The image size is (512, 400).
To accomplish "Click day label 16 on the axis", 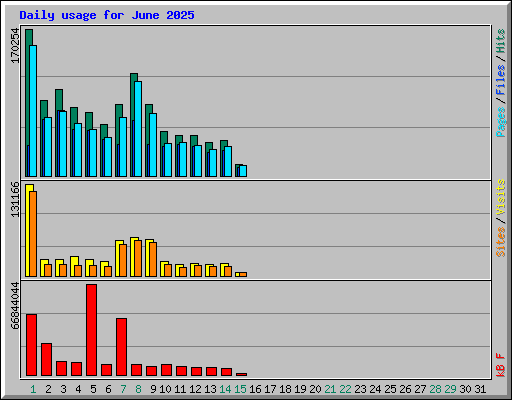I will 255,389.
